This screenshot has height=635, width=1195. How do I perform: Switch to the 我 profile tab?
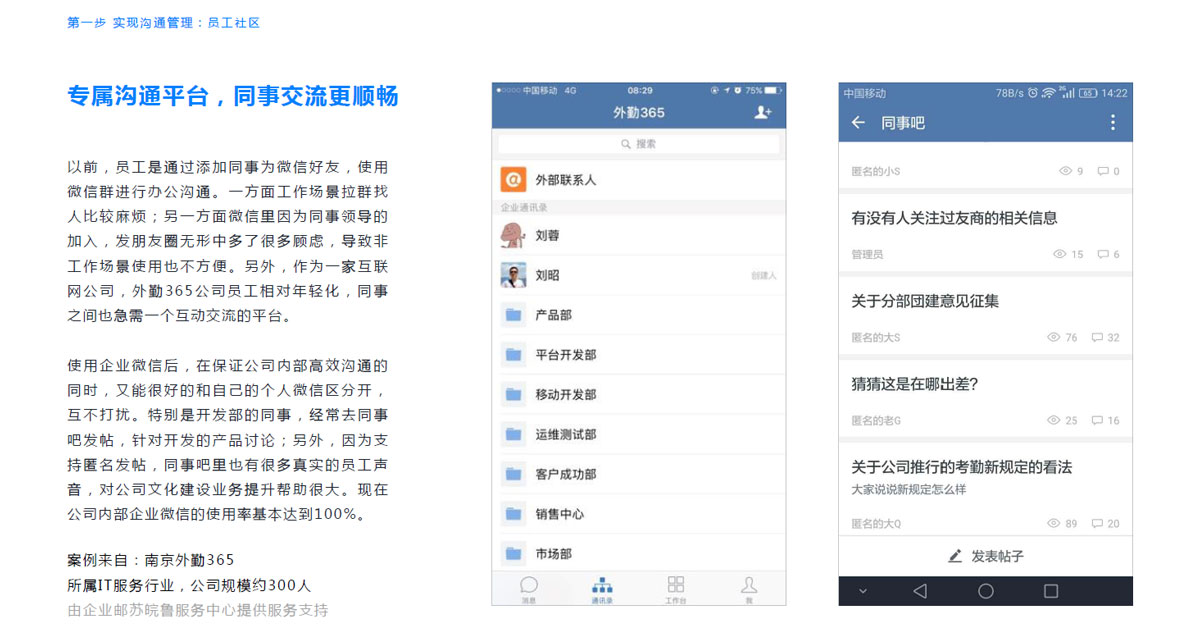(x=749, y=590)
